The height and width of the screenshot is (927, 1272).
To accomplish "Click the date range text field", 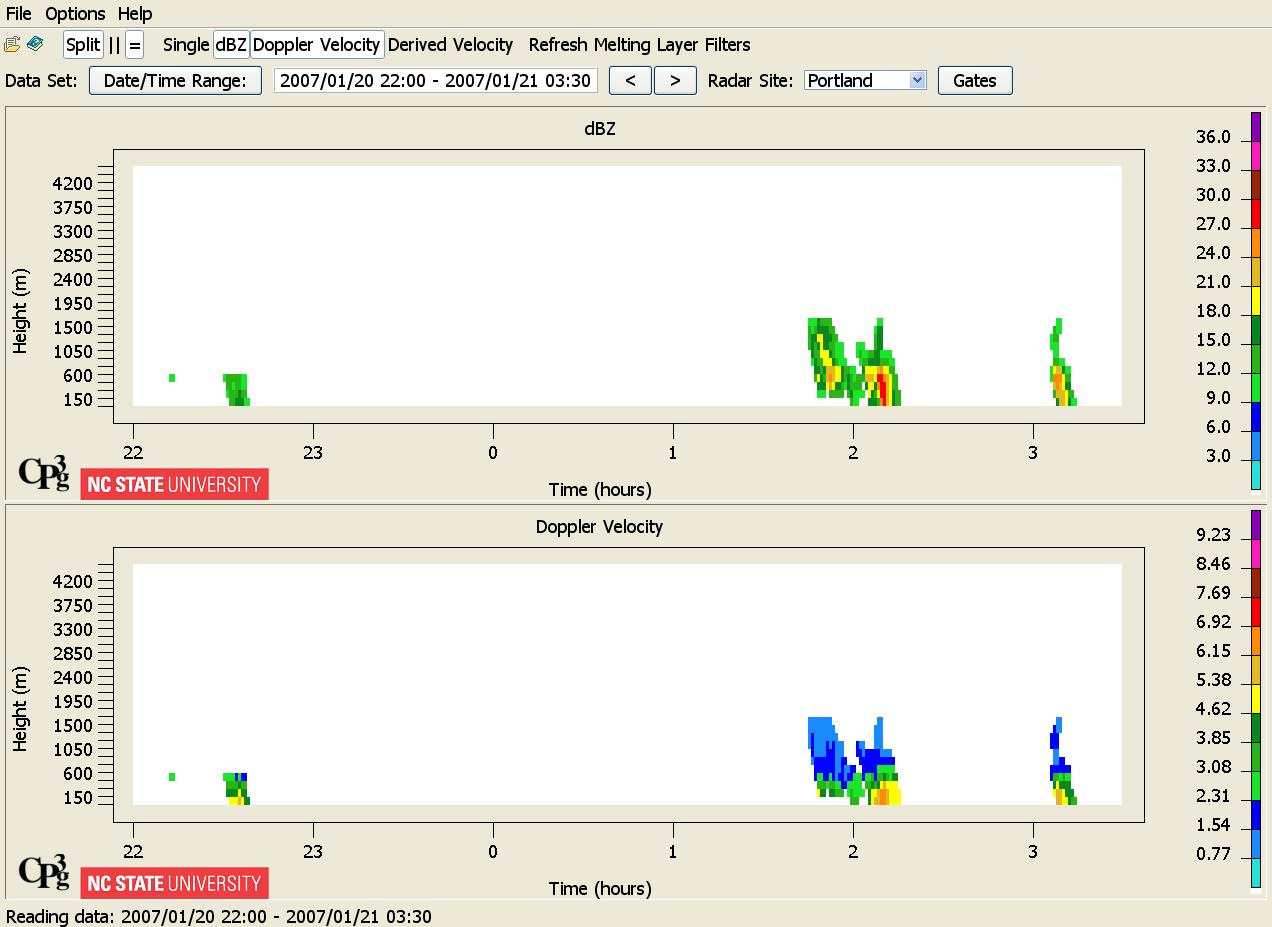I will [436, 80].
